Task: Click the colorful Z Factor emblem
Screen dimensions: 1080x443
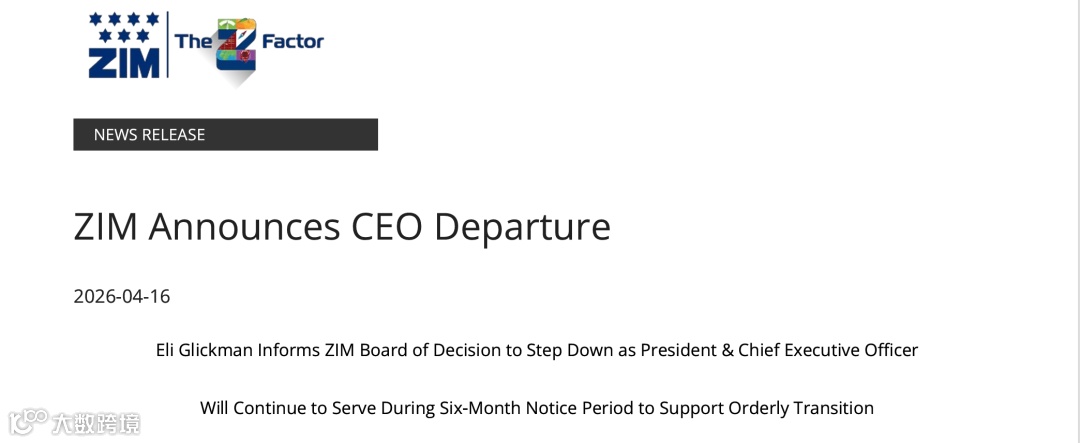Action: point(236,50)
